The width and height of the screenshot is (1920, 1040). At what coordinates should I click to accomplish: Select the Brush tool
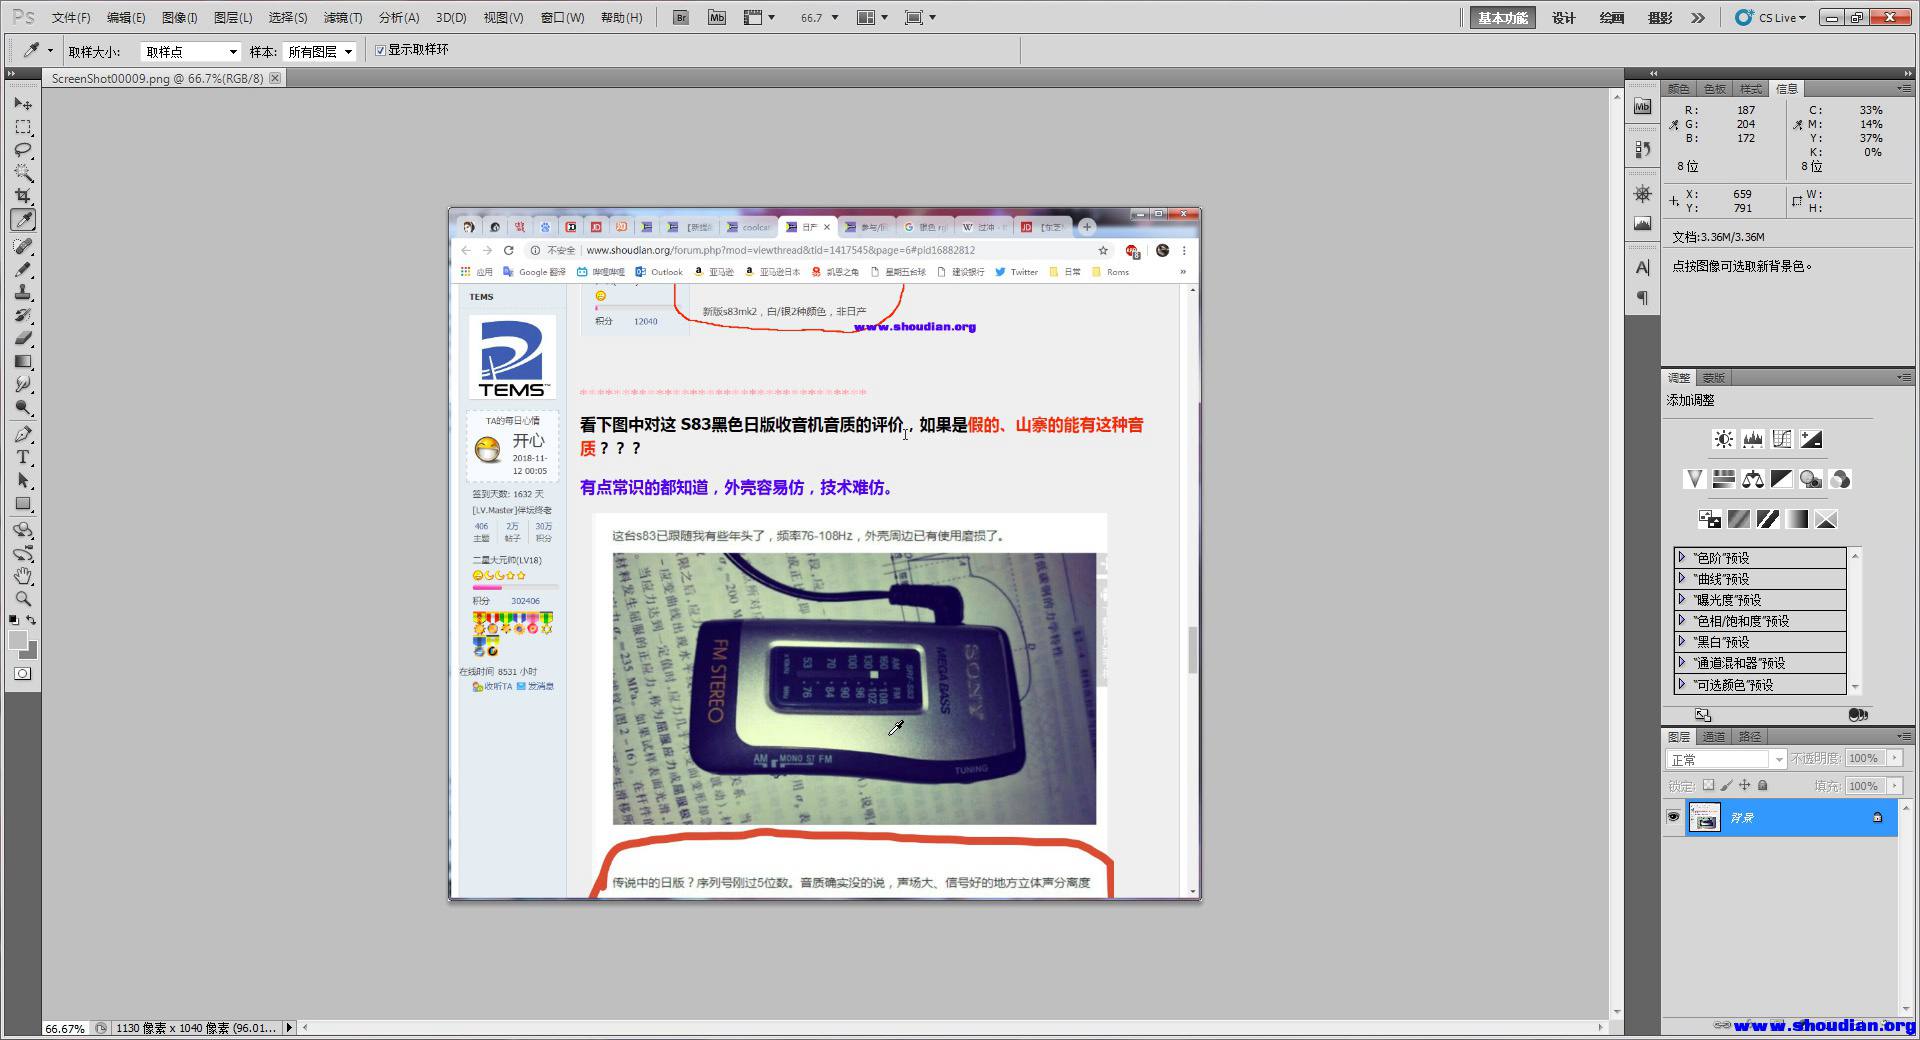pos(23,269)
